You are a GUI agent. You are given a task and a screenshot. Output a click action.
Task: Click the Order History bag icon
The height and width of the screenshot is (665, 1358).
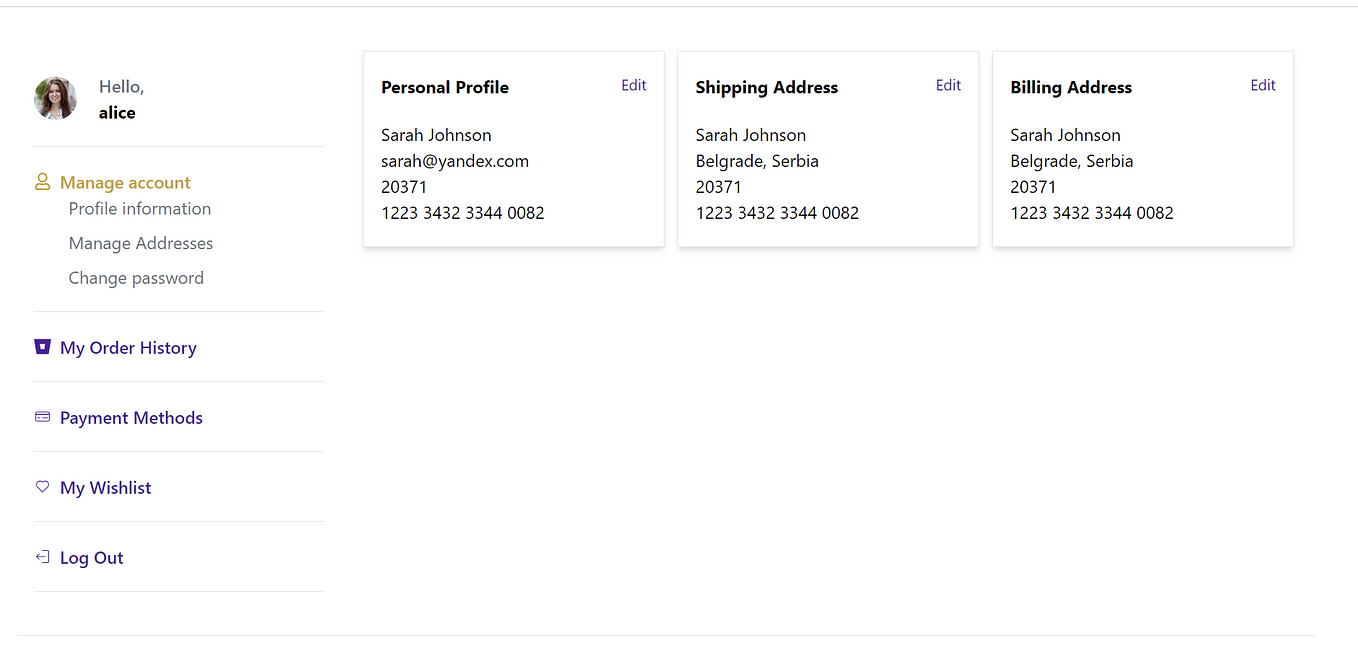point(42,347)
